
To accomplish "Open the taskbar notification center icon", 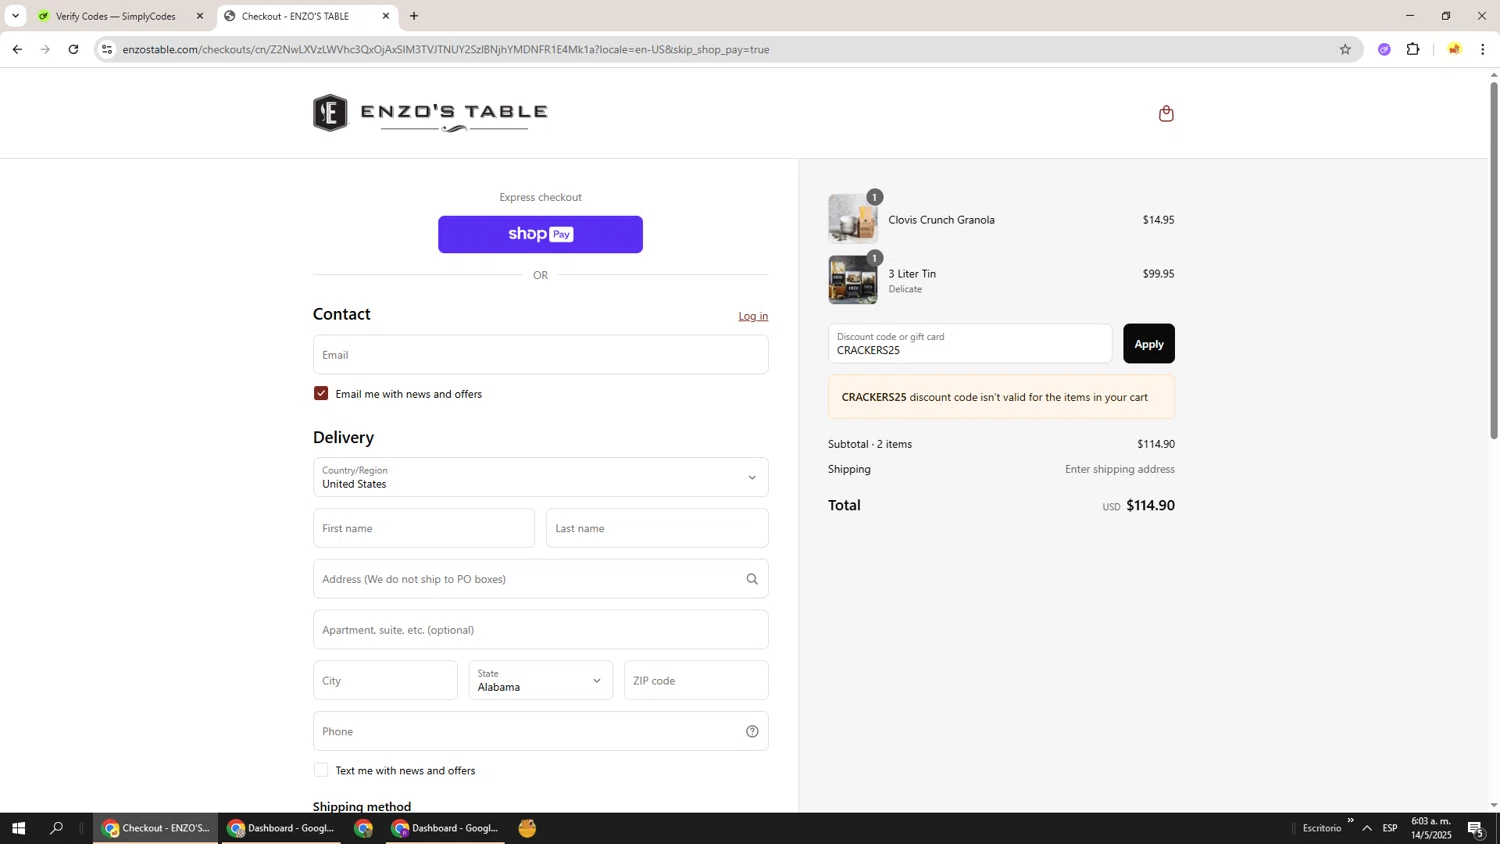I will pyautogui.click(x=1476, y=828).
